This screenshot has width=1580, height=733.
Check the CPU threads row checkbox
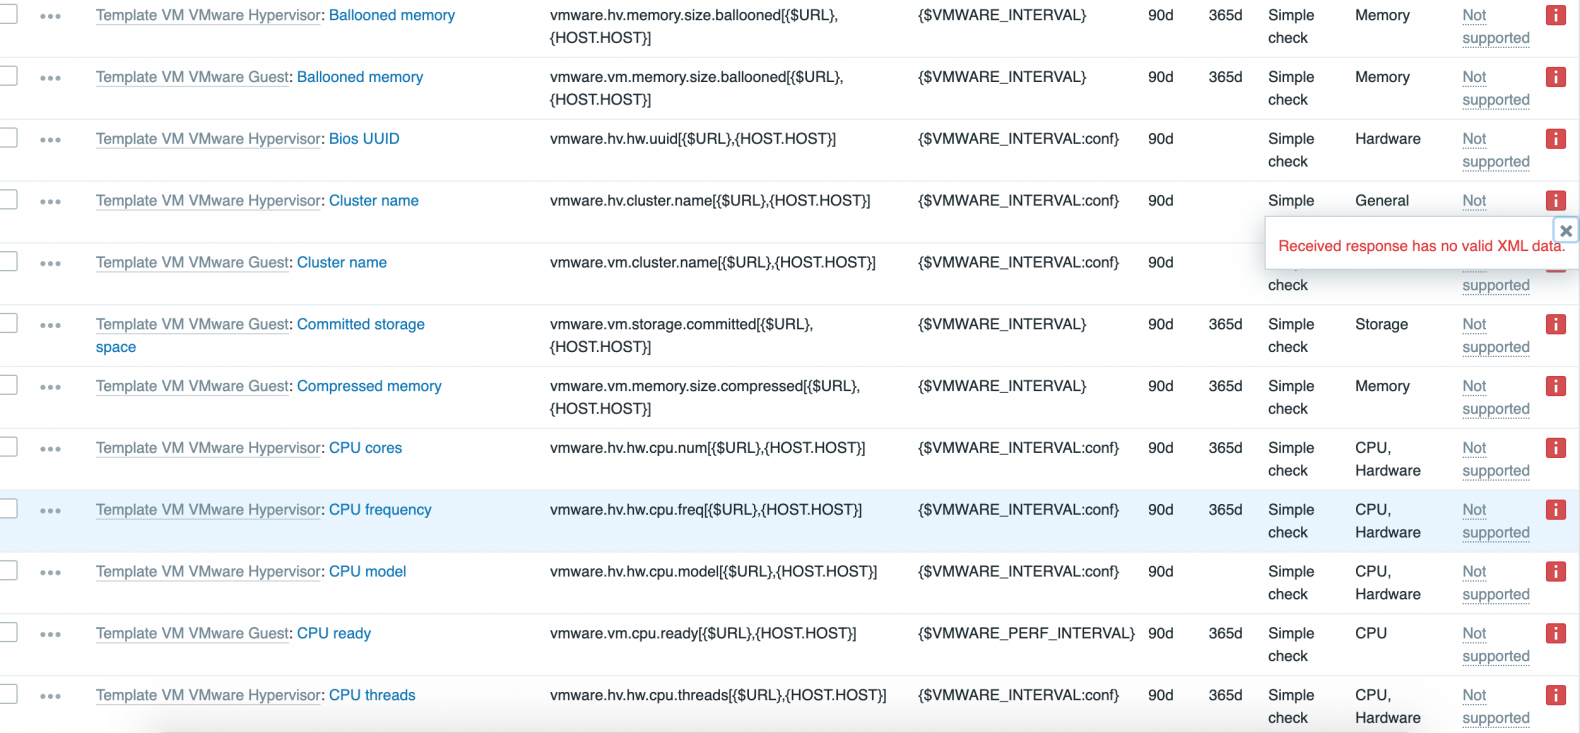pos(8,694)
